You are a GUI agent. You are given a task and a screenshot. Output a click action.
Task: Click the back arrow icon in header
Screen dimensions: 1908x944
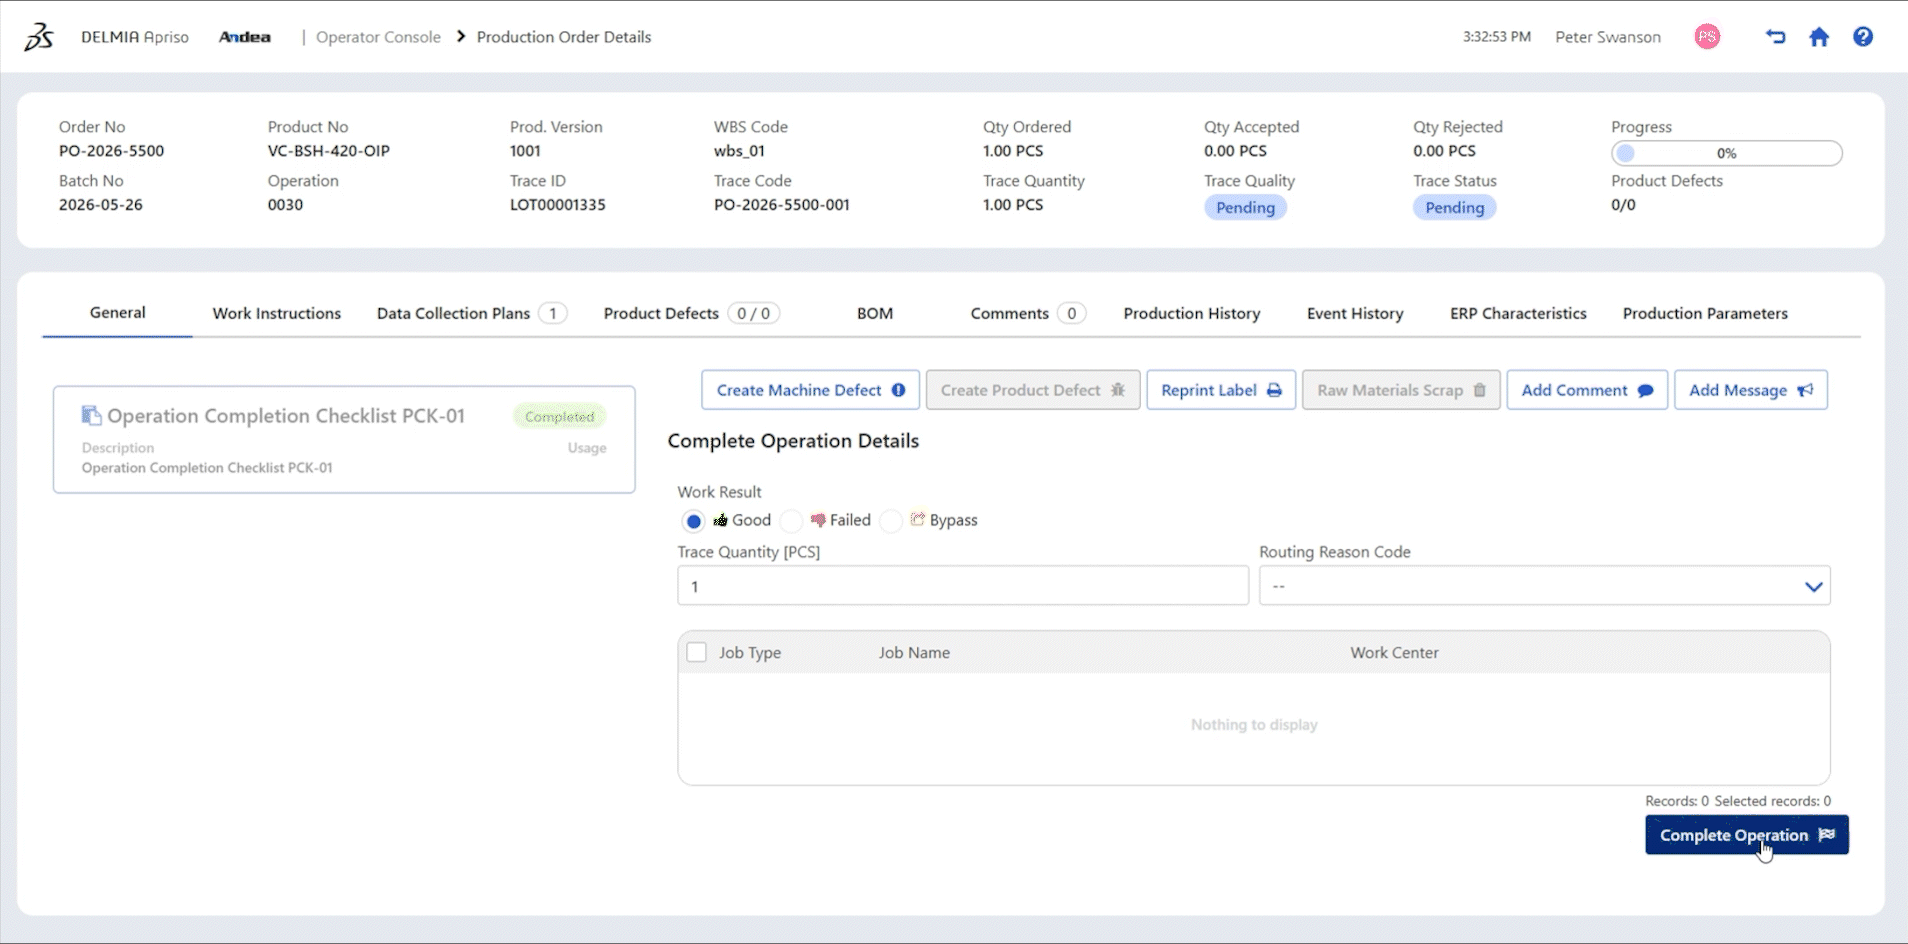(1775, 37)
